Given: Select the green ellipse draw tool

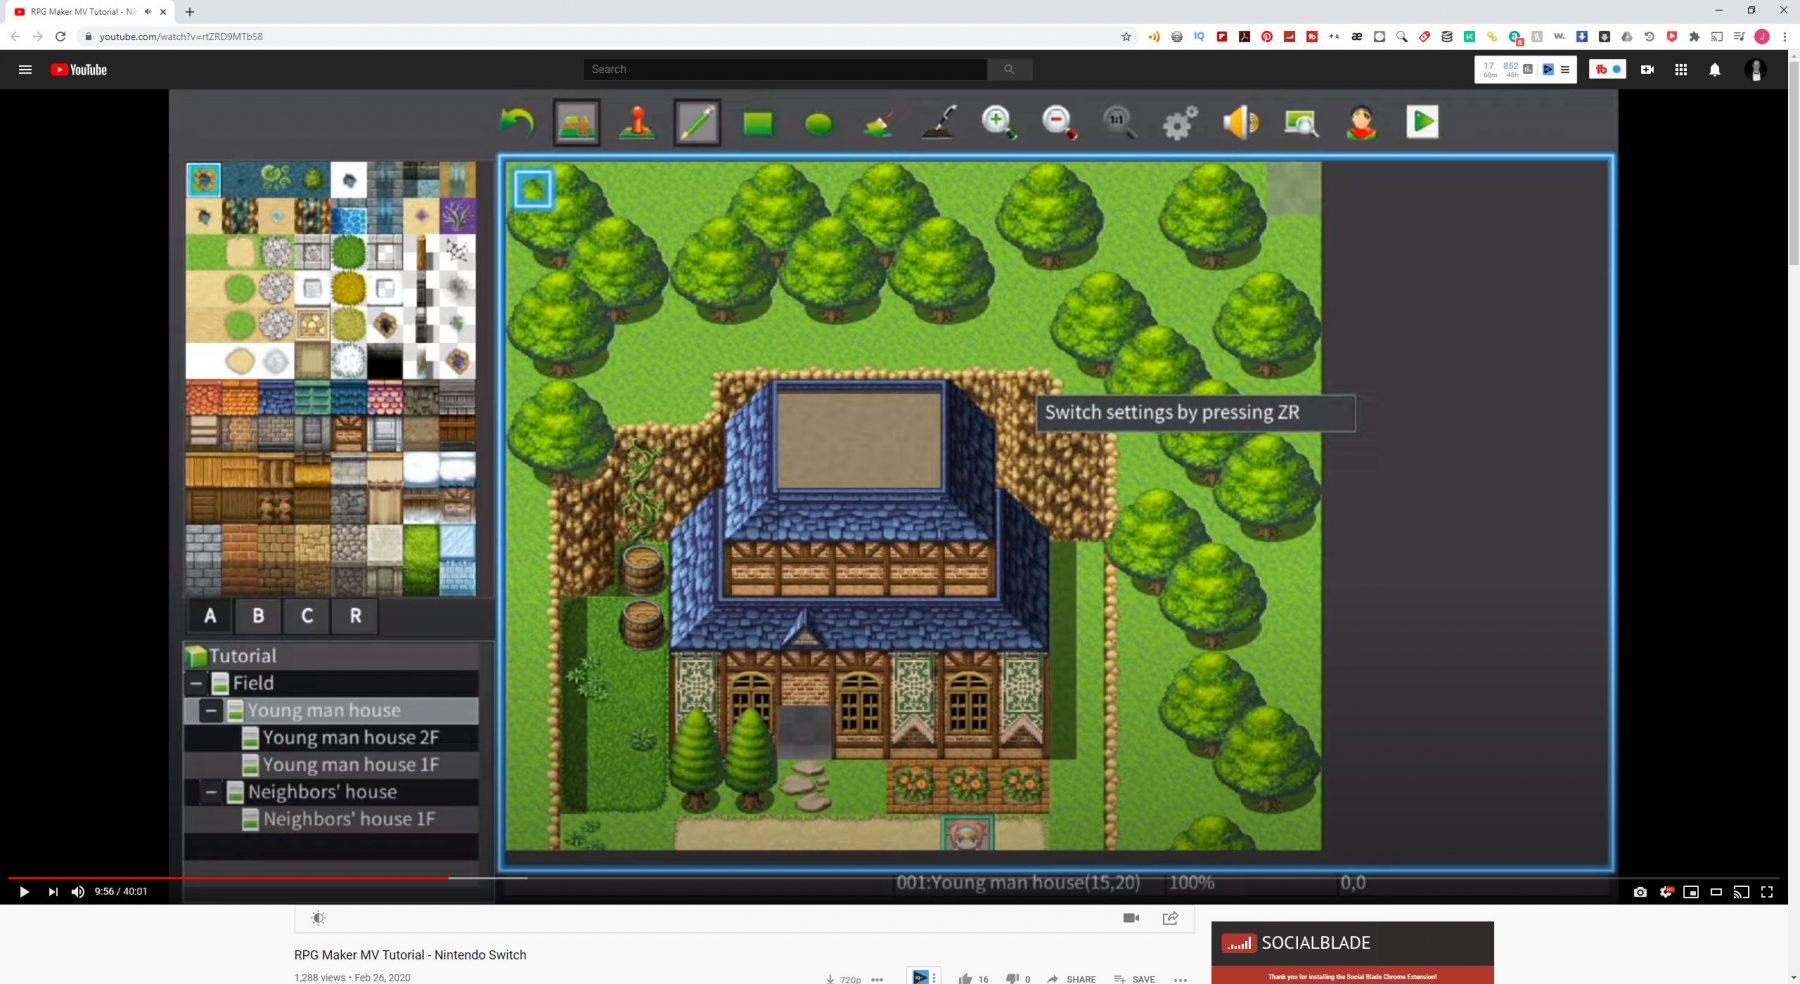Looking at the screenshot, I should [818, 124].
